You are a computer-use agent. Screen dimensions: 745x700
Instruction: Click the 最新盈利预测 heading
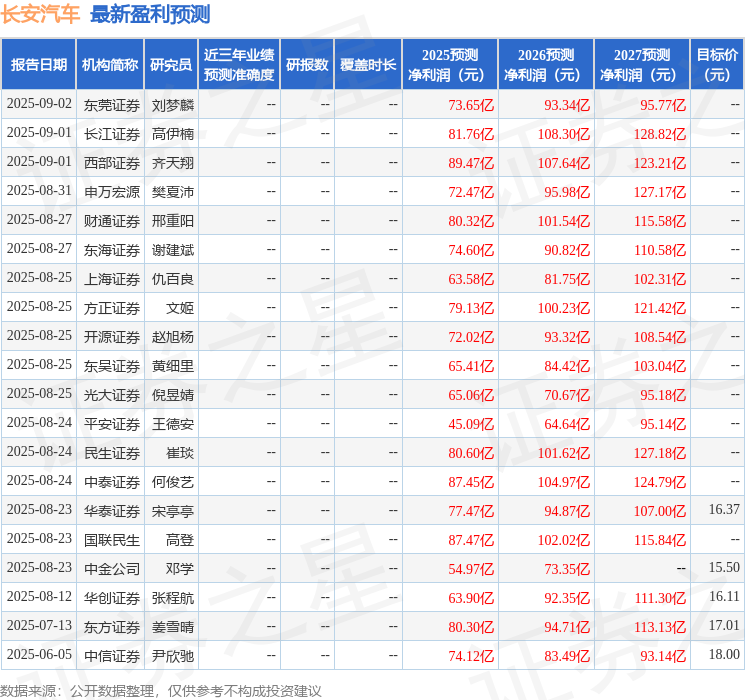(150, 14)
